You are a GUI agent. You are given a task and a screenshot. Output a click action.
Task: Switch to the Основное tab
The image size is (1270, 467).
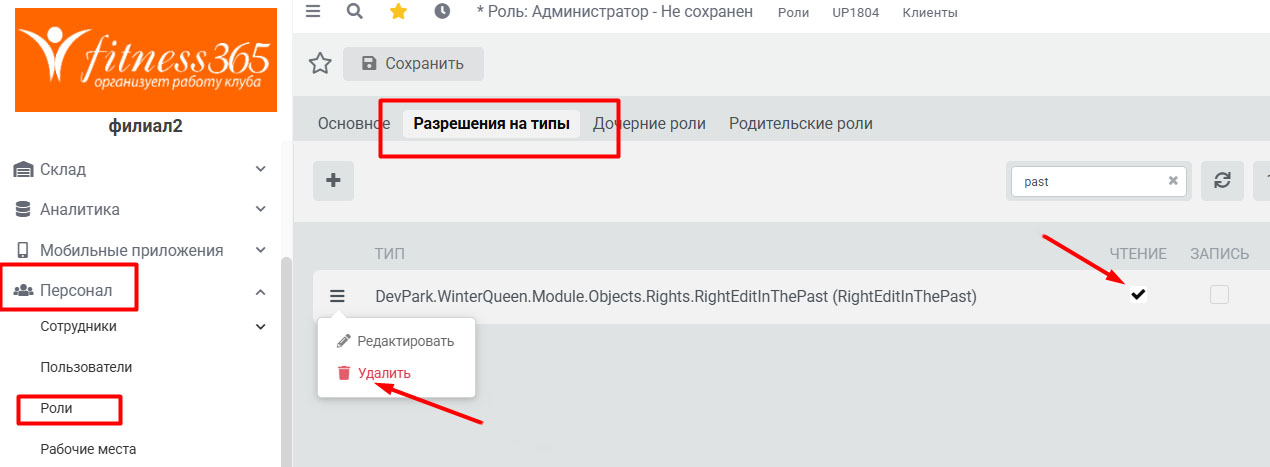[x=353, y=124]
